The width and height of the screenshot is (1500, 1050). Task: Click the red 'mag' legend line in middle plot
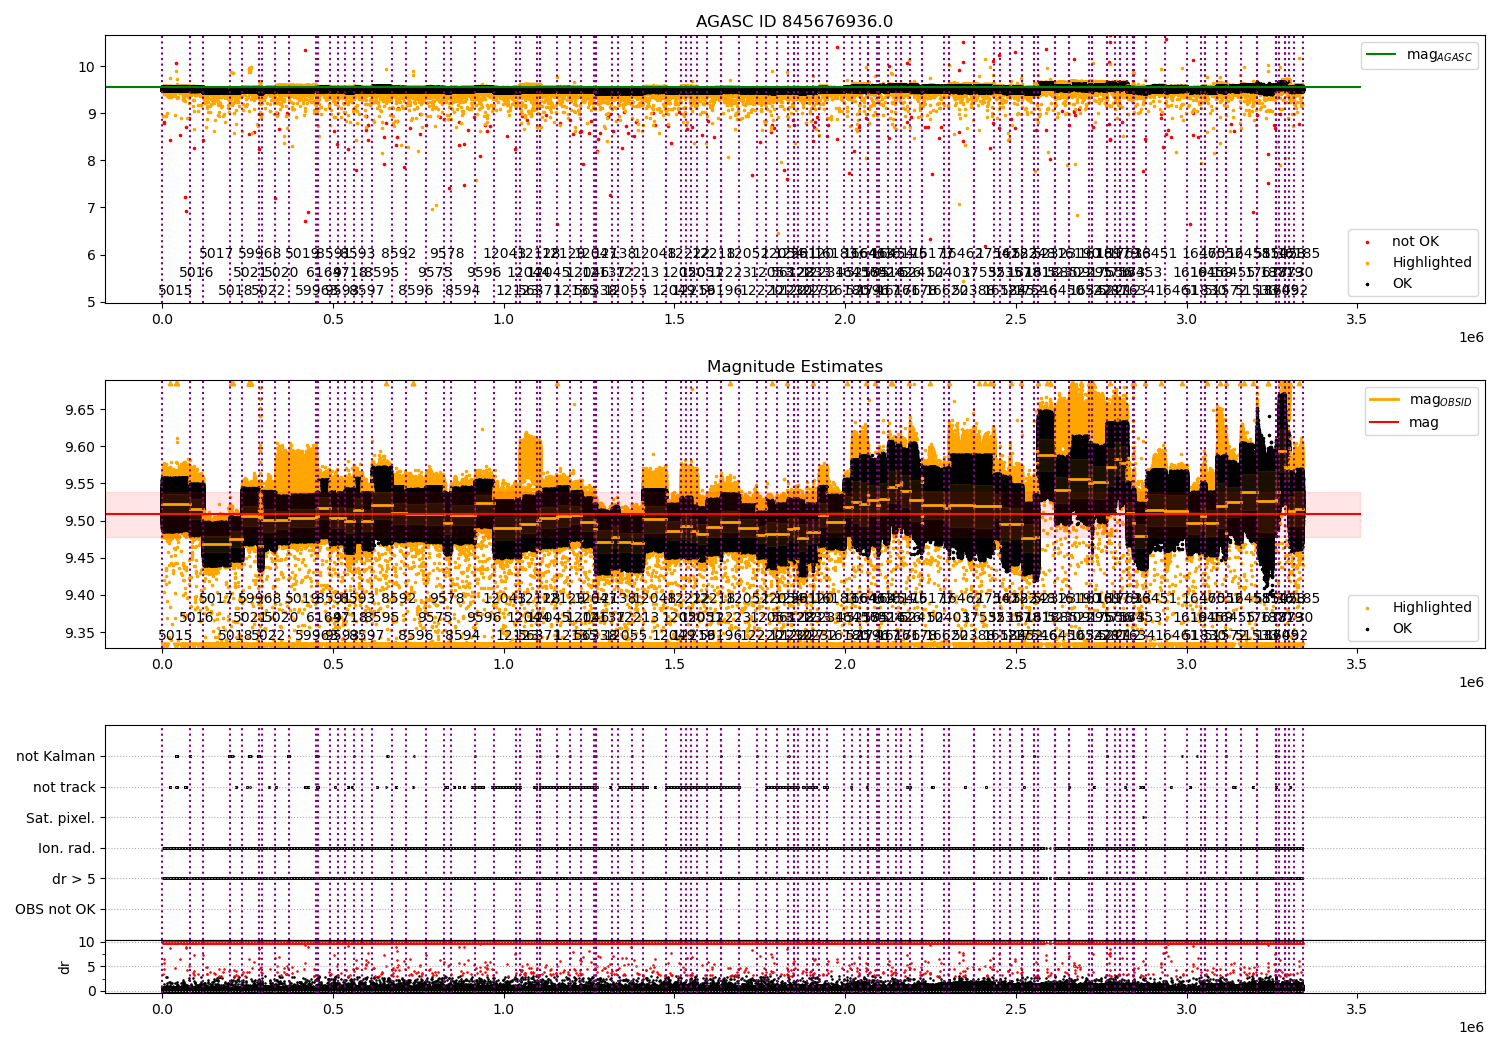1385,422
